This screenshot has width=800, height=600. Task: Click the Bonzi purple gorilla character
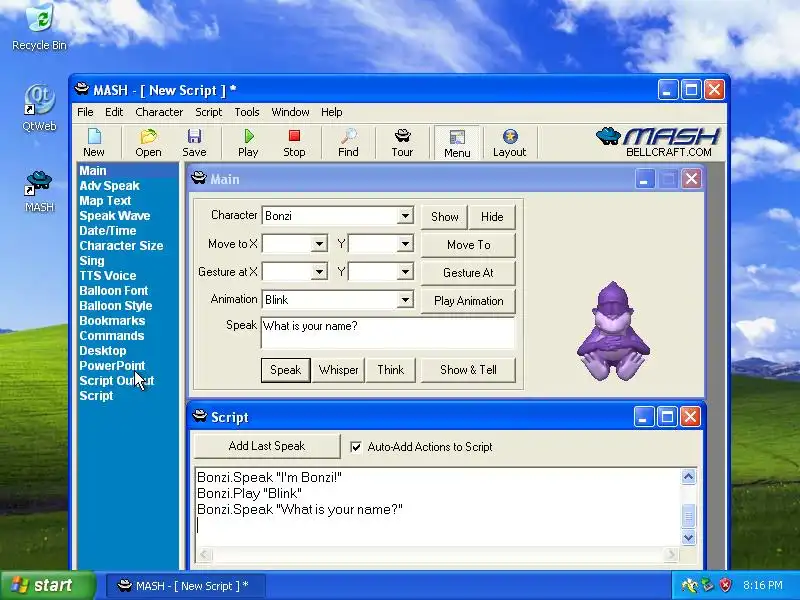point(613,331)
